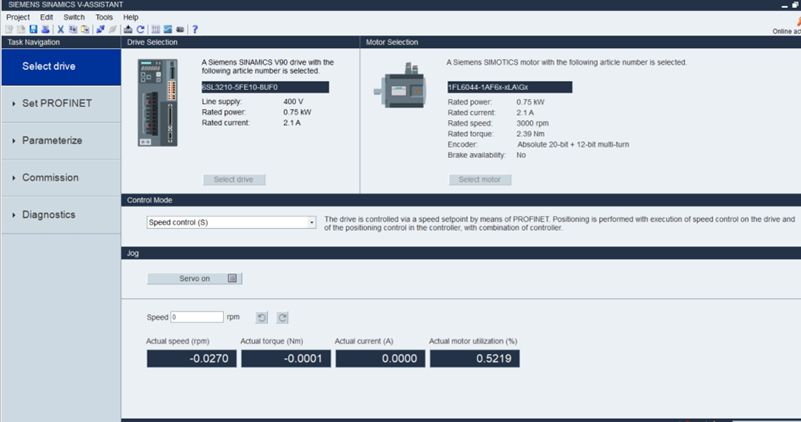Click the blue Go online connection icon
Viewport: 801px width, 422px height.
[100, 29]
